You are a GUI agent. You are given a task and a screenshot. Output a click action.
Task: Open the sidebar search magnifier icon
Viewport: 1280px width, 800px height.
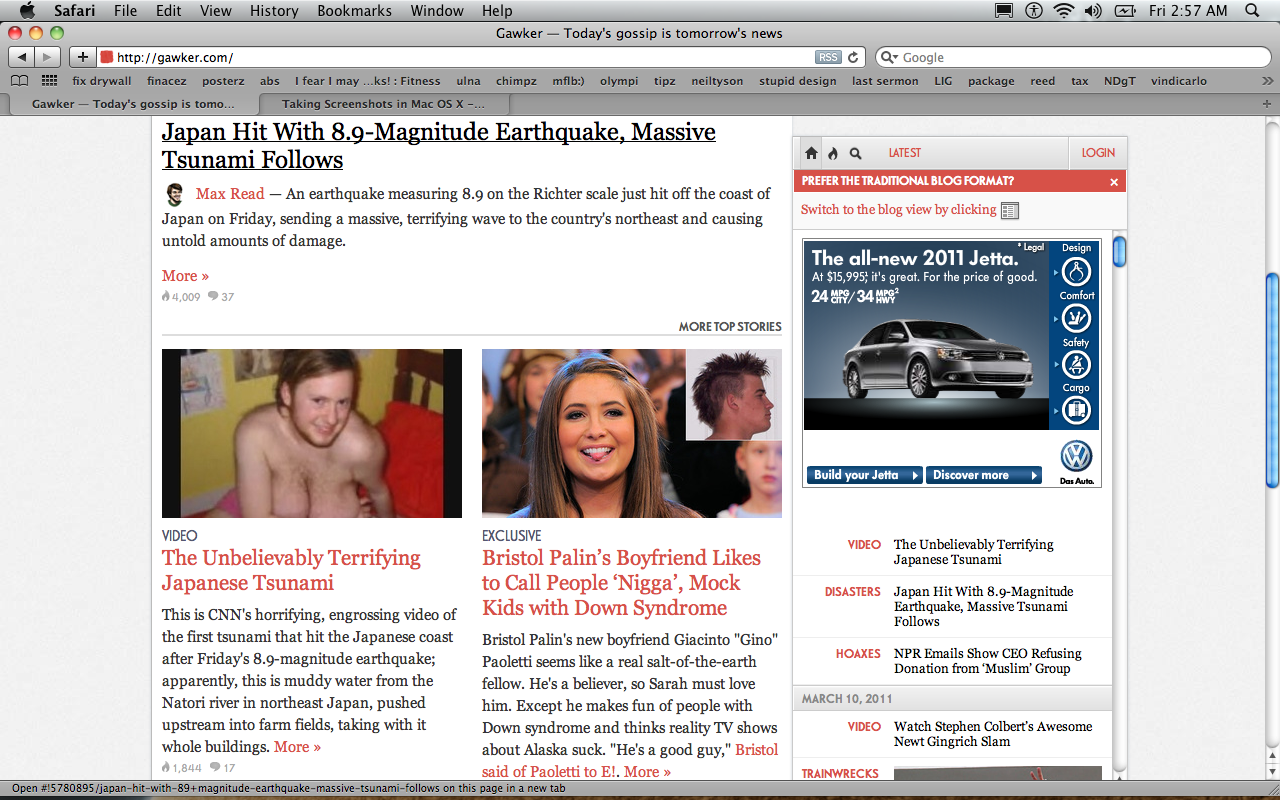[855, 153]
